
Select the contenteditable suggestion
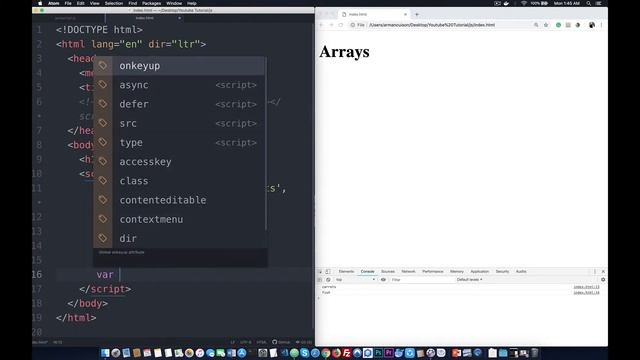pyautogui.click(x=179, y=200)
